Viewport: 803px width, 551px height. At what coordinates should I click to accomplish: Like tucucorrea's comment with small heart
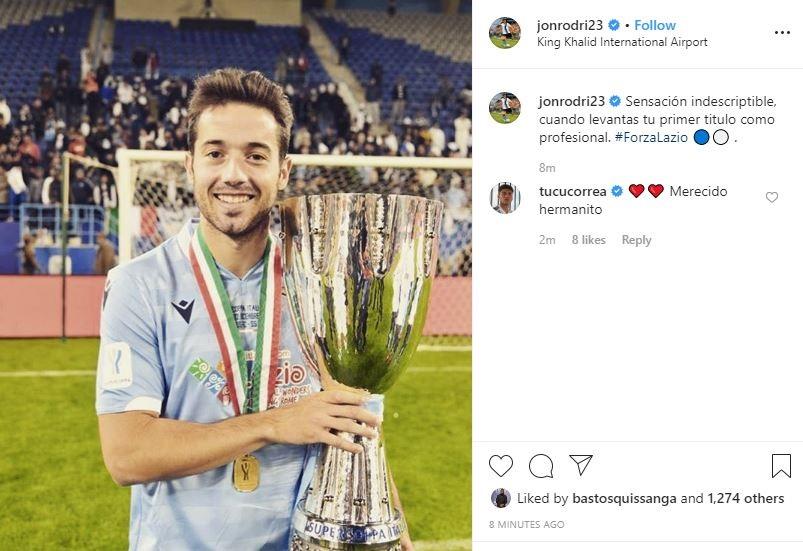(x=772, y=197)
